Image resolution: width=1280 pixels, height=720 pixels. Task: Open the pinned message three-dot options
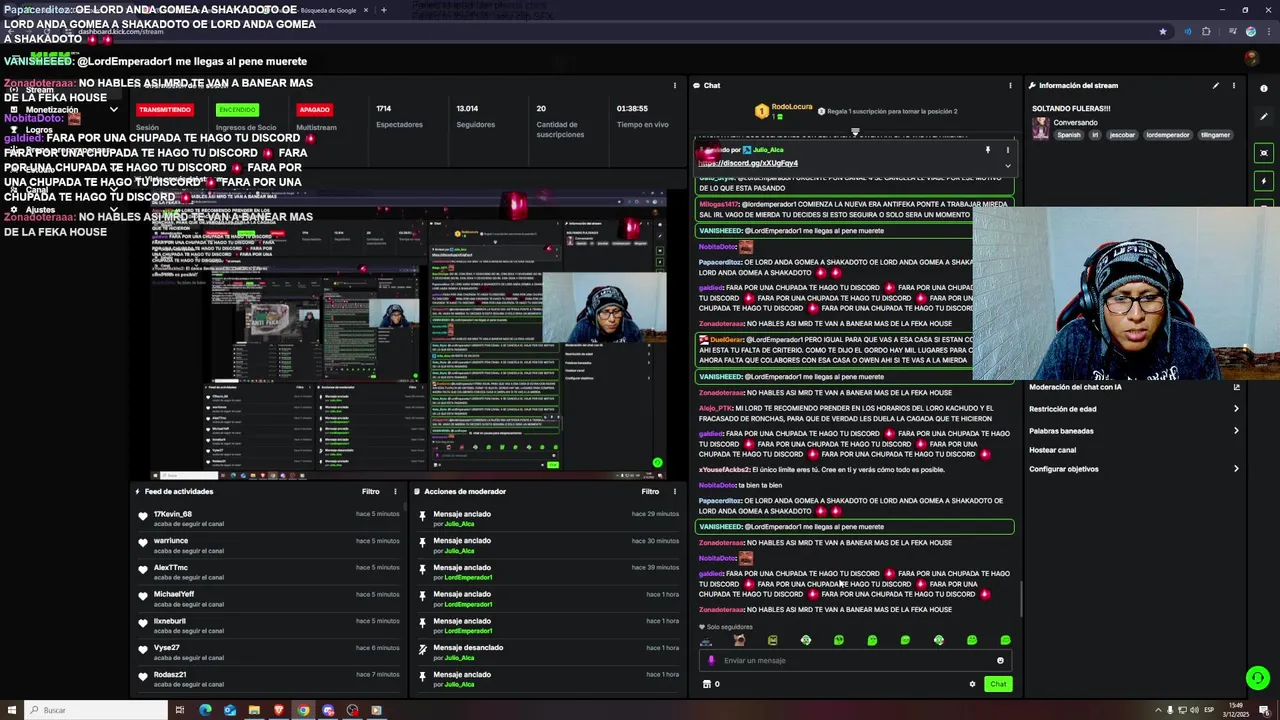(1007, 150)
